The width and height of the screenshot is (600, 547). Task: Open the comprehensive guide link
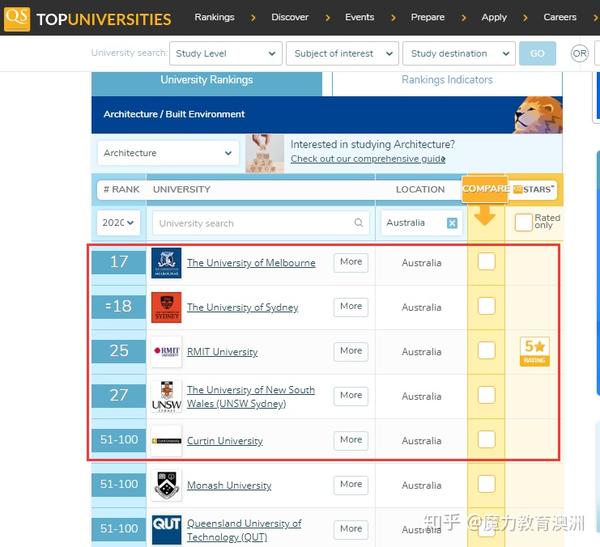point(368,159)
